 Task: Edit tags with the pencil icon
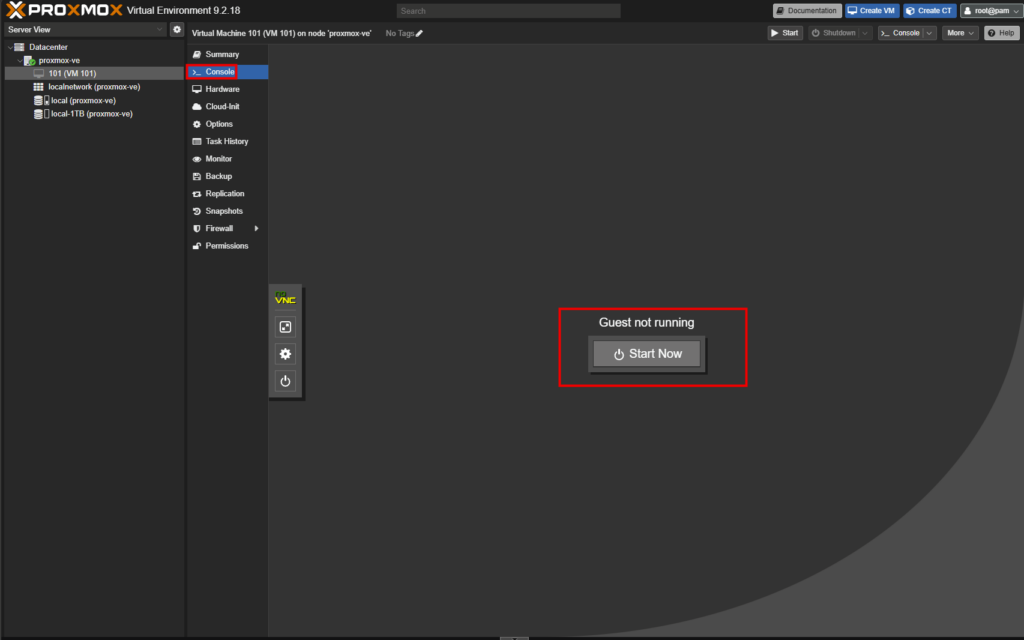click(419, 33)
